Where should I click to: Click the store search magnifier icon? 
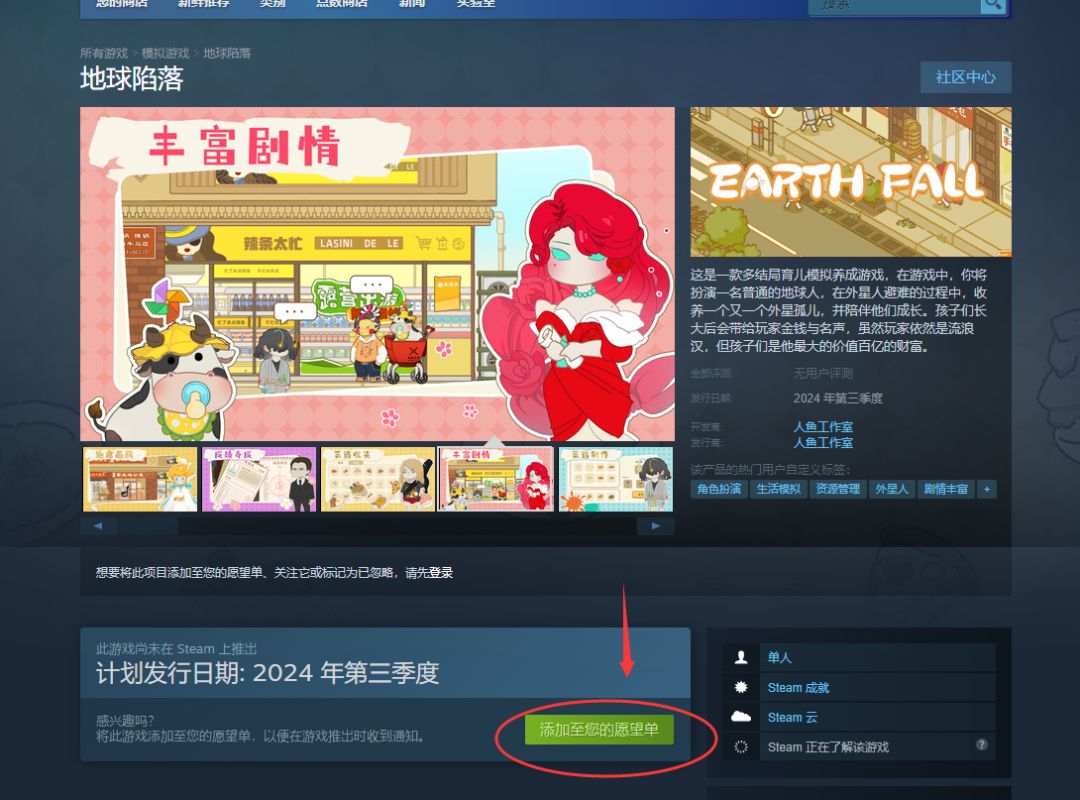click(993, 5)
